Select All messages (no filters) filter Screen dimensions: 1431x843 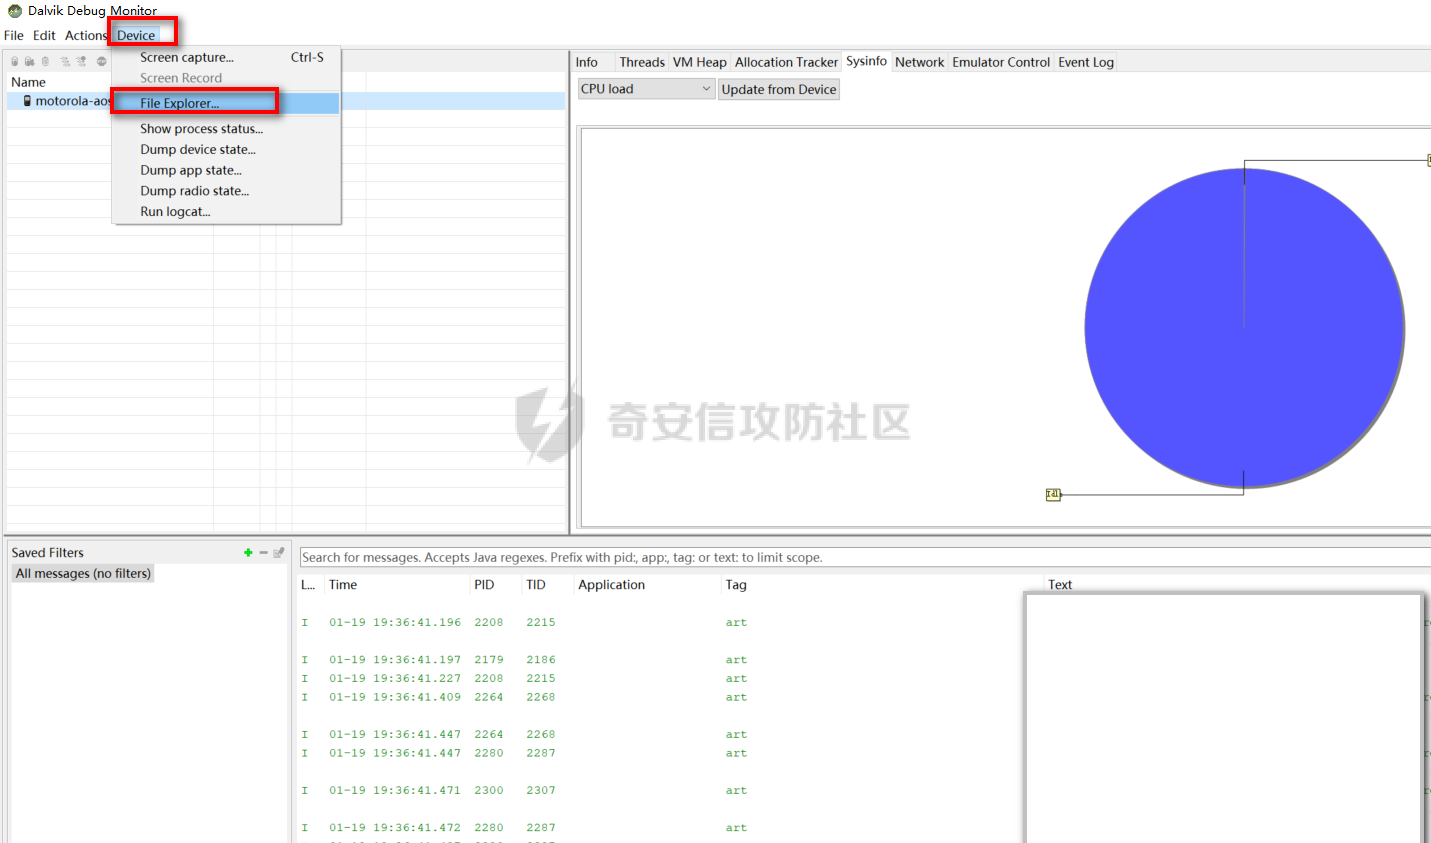pos(83,573)
